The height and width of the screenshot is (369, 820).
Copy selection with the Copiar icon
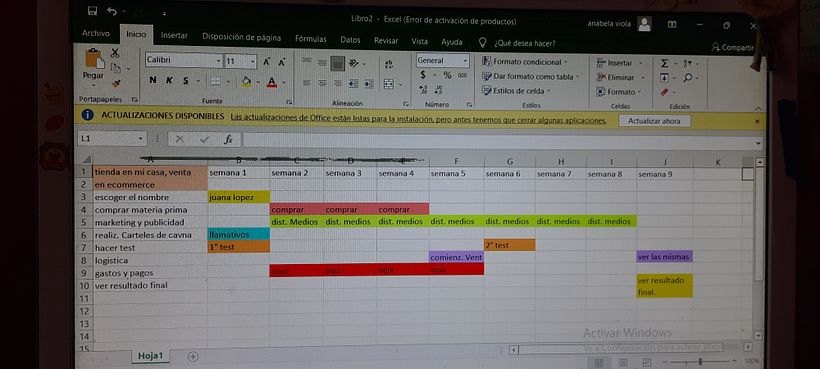point(115,68)
